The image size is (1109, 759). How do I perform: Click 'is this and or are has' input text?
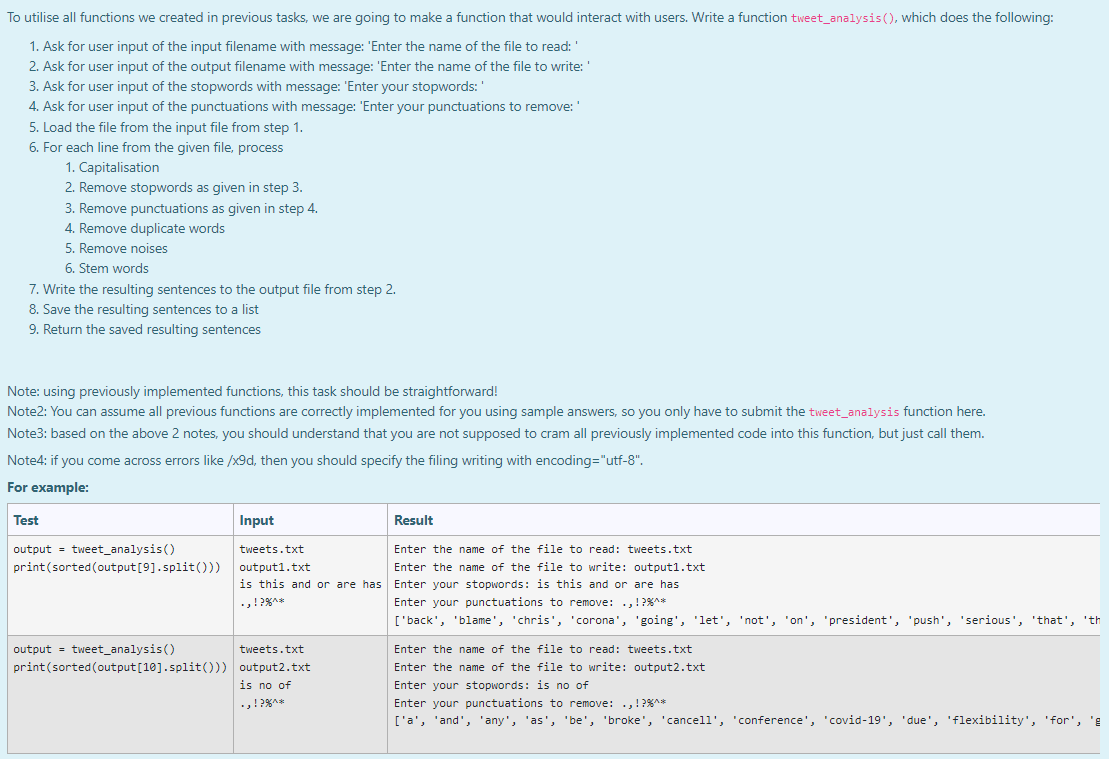click(x=310, y=584)
